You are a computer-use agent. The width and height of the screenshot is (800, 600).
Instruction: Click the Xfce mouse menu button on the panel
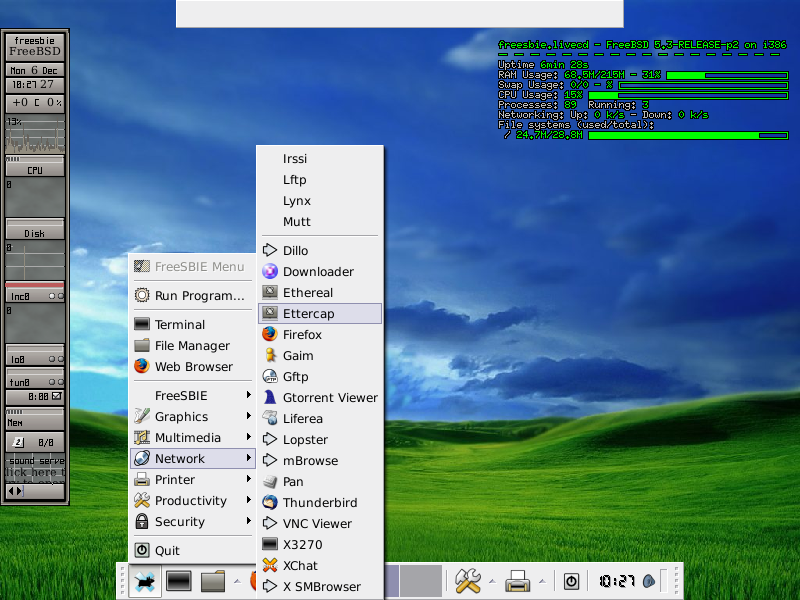144,581
